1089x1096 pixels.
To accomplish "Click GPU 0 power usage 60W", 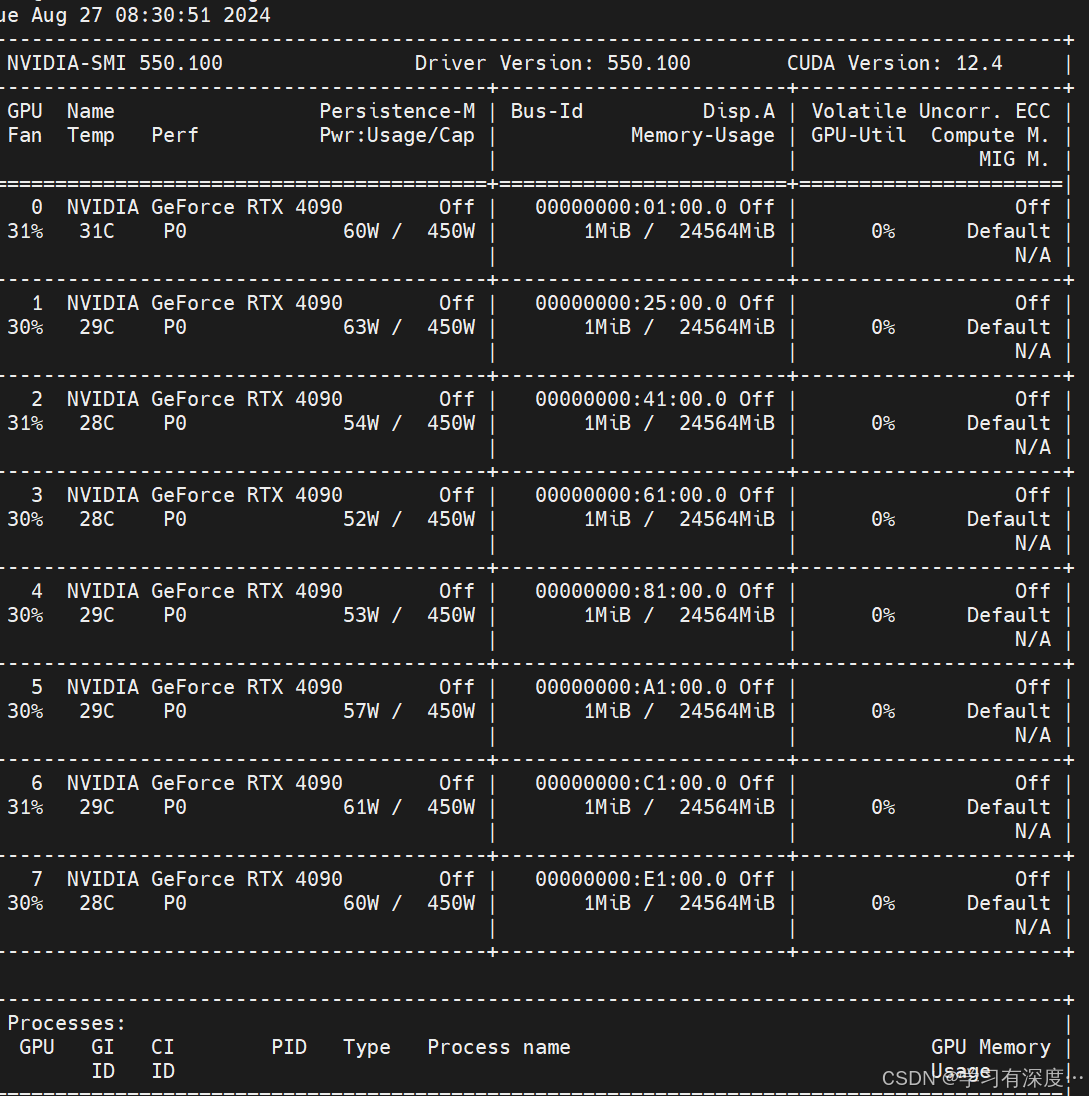I will (x=361, y=231).
